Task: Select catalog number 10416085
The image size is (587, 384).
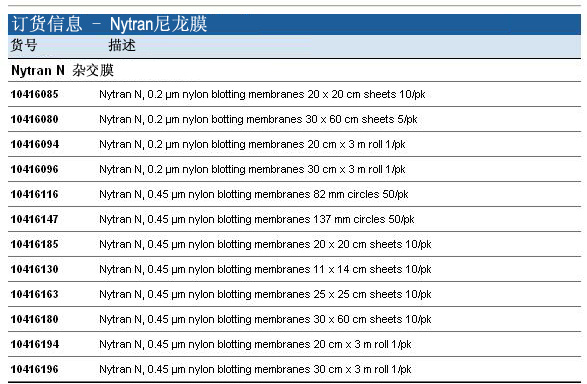Action: tap(34, 94)
